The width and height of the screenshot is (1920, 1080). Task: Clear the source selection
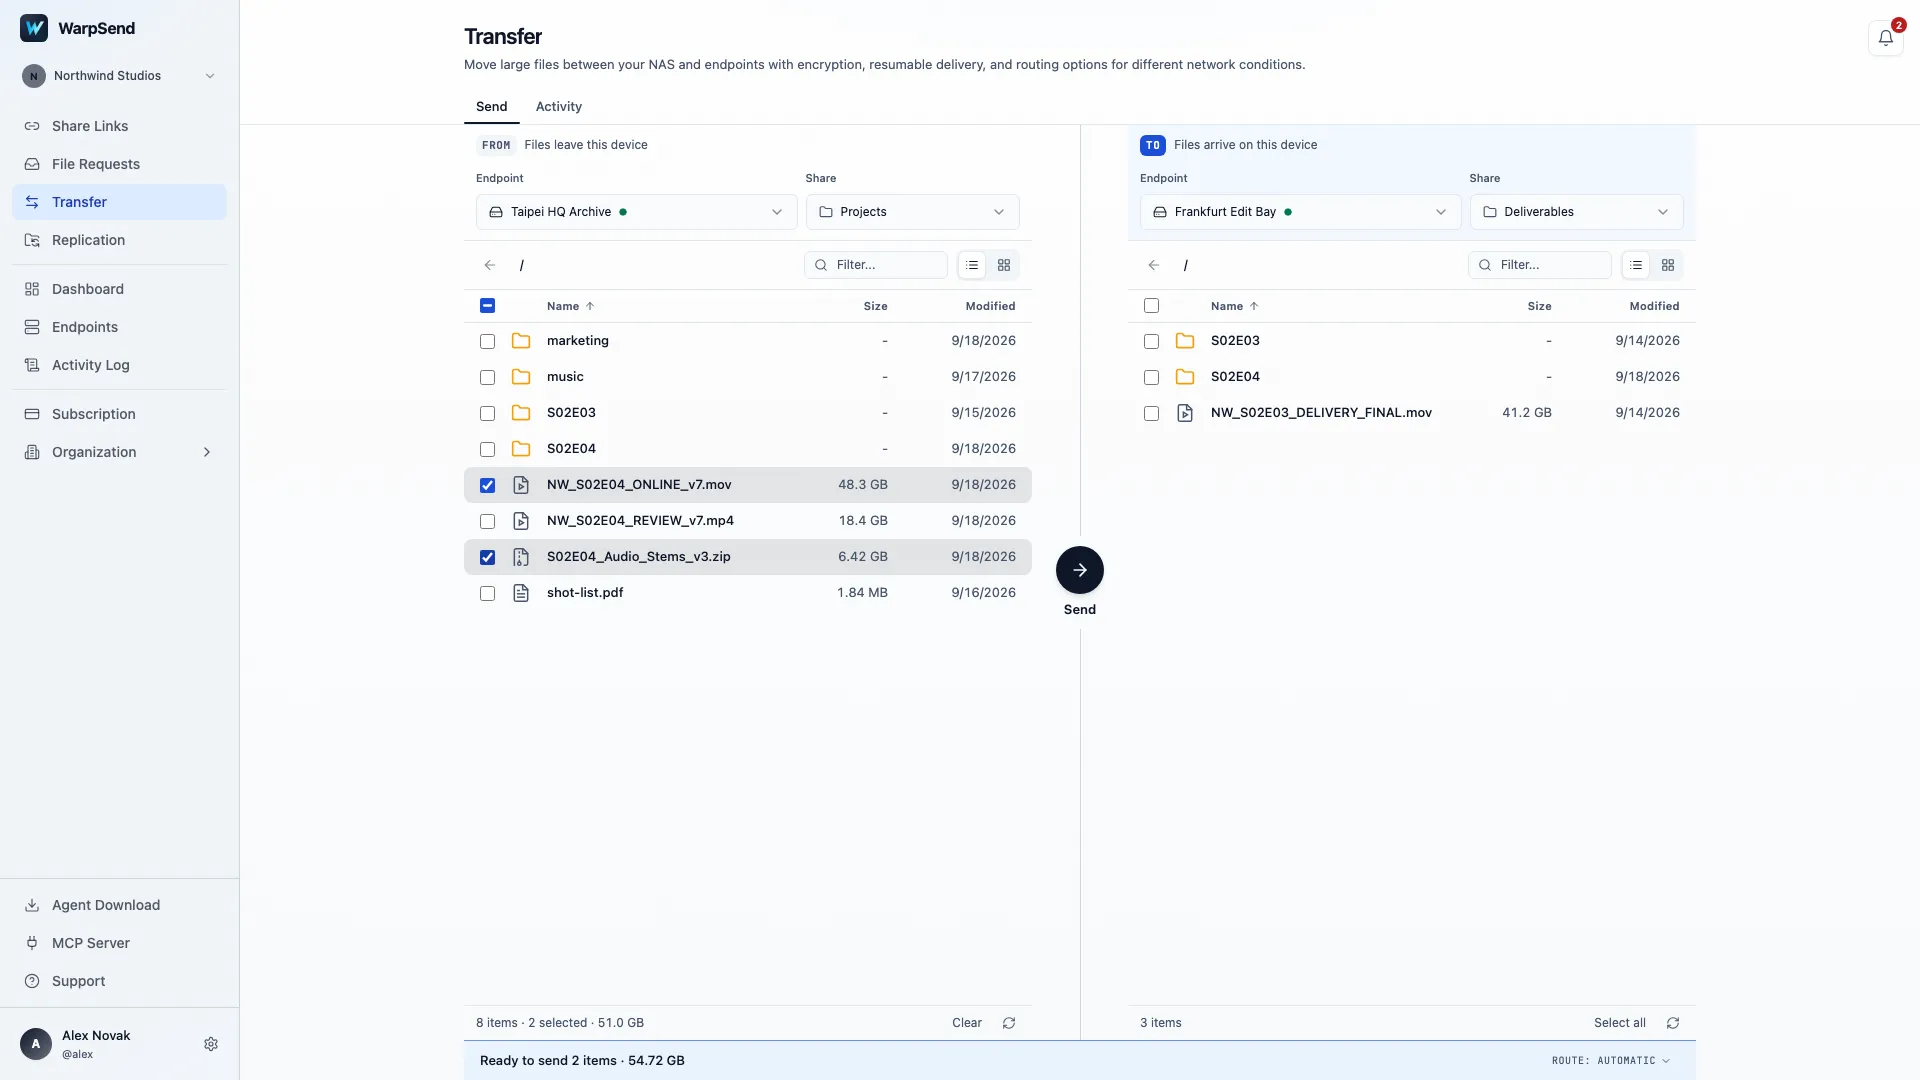tap(967, 1023)
